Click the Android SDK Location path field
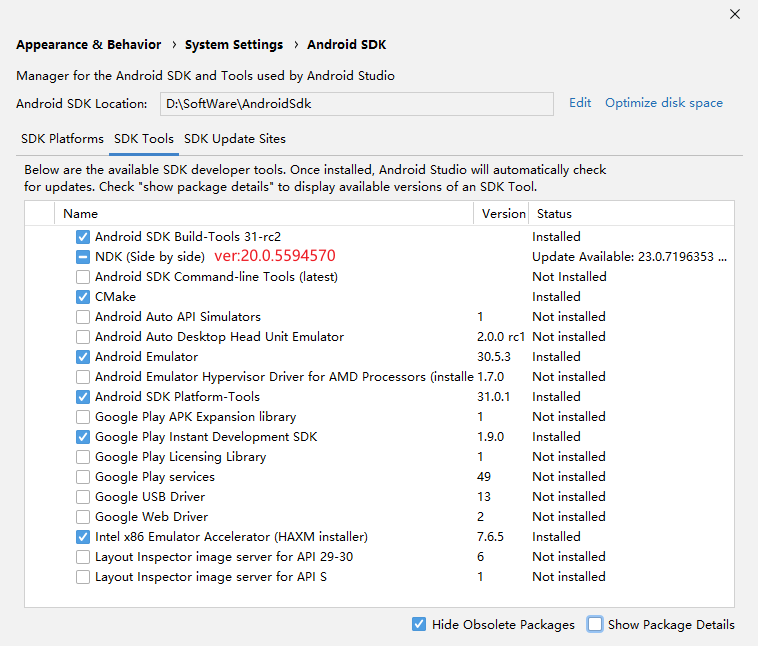The height and width of the screenshot is (646, 758). tap(357, 103)
